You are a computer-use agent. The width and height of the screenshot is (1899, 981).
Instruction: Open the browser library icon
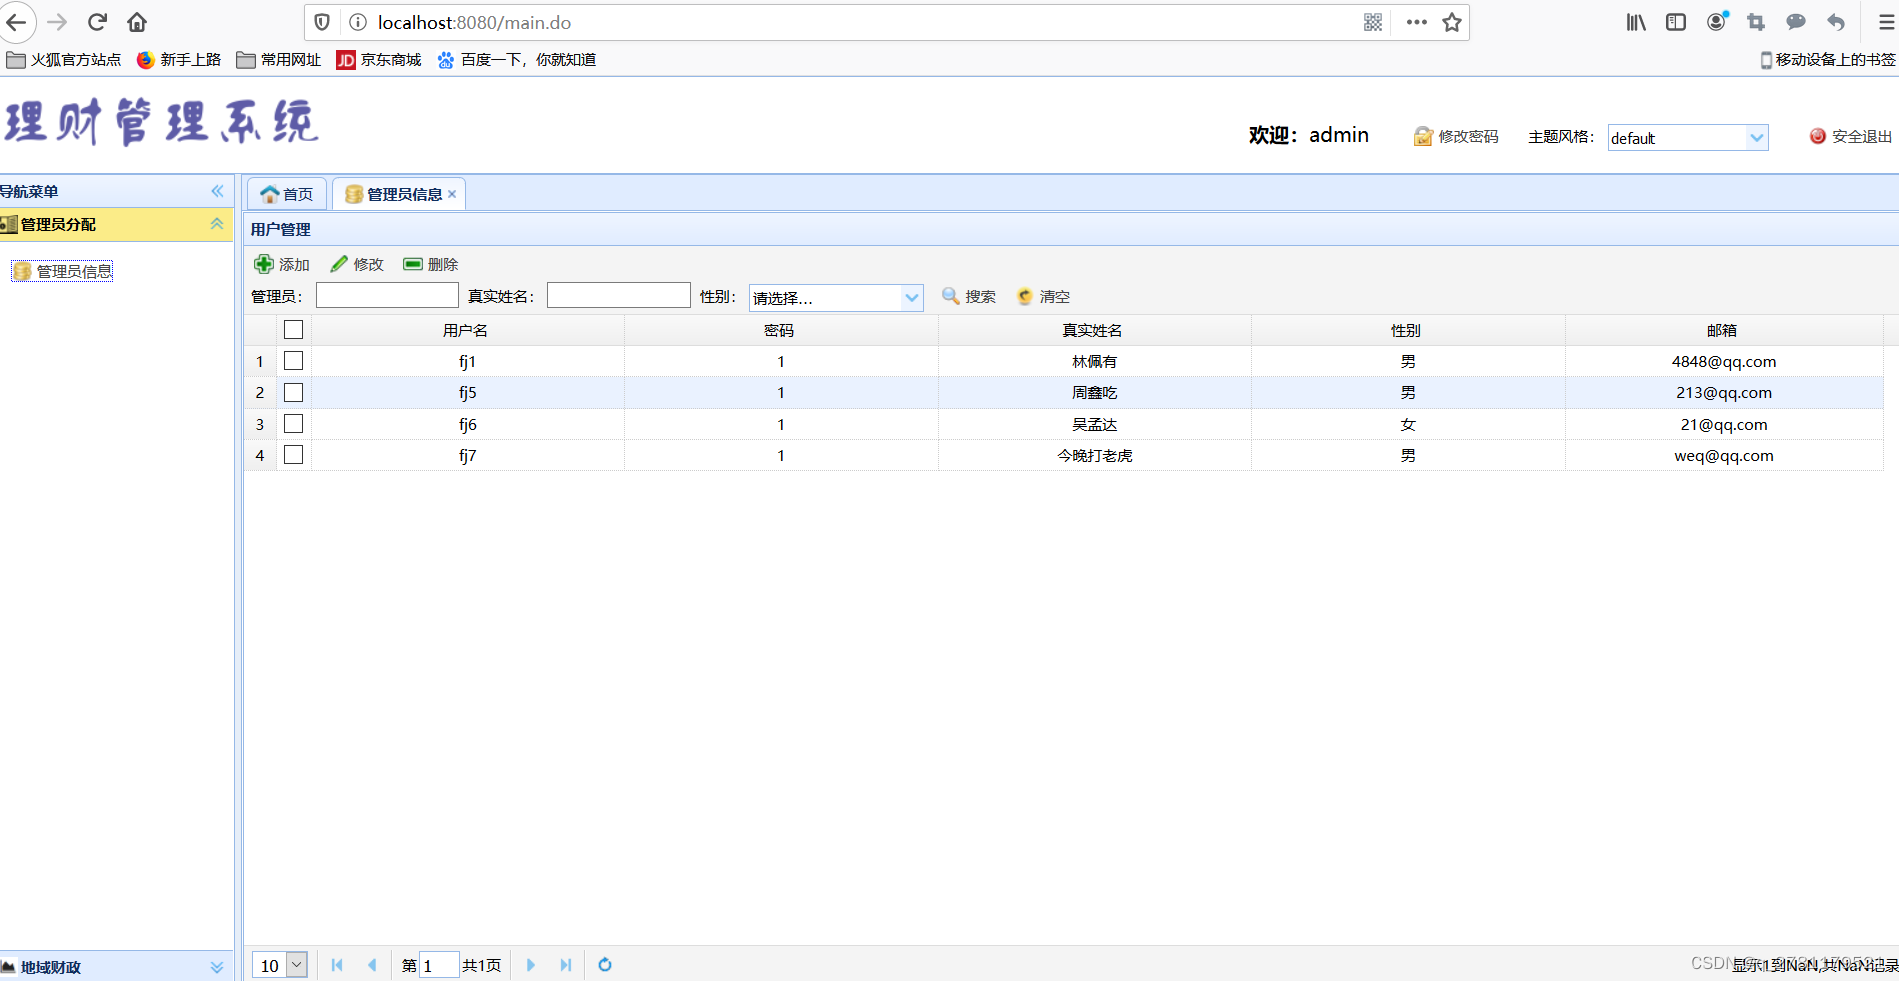click(1636, 22)
